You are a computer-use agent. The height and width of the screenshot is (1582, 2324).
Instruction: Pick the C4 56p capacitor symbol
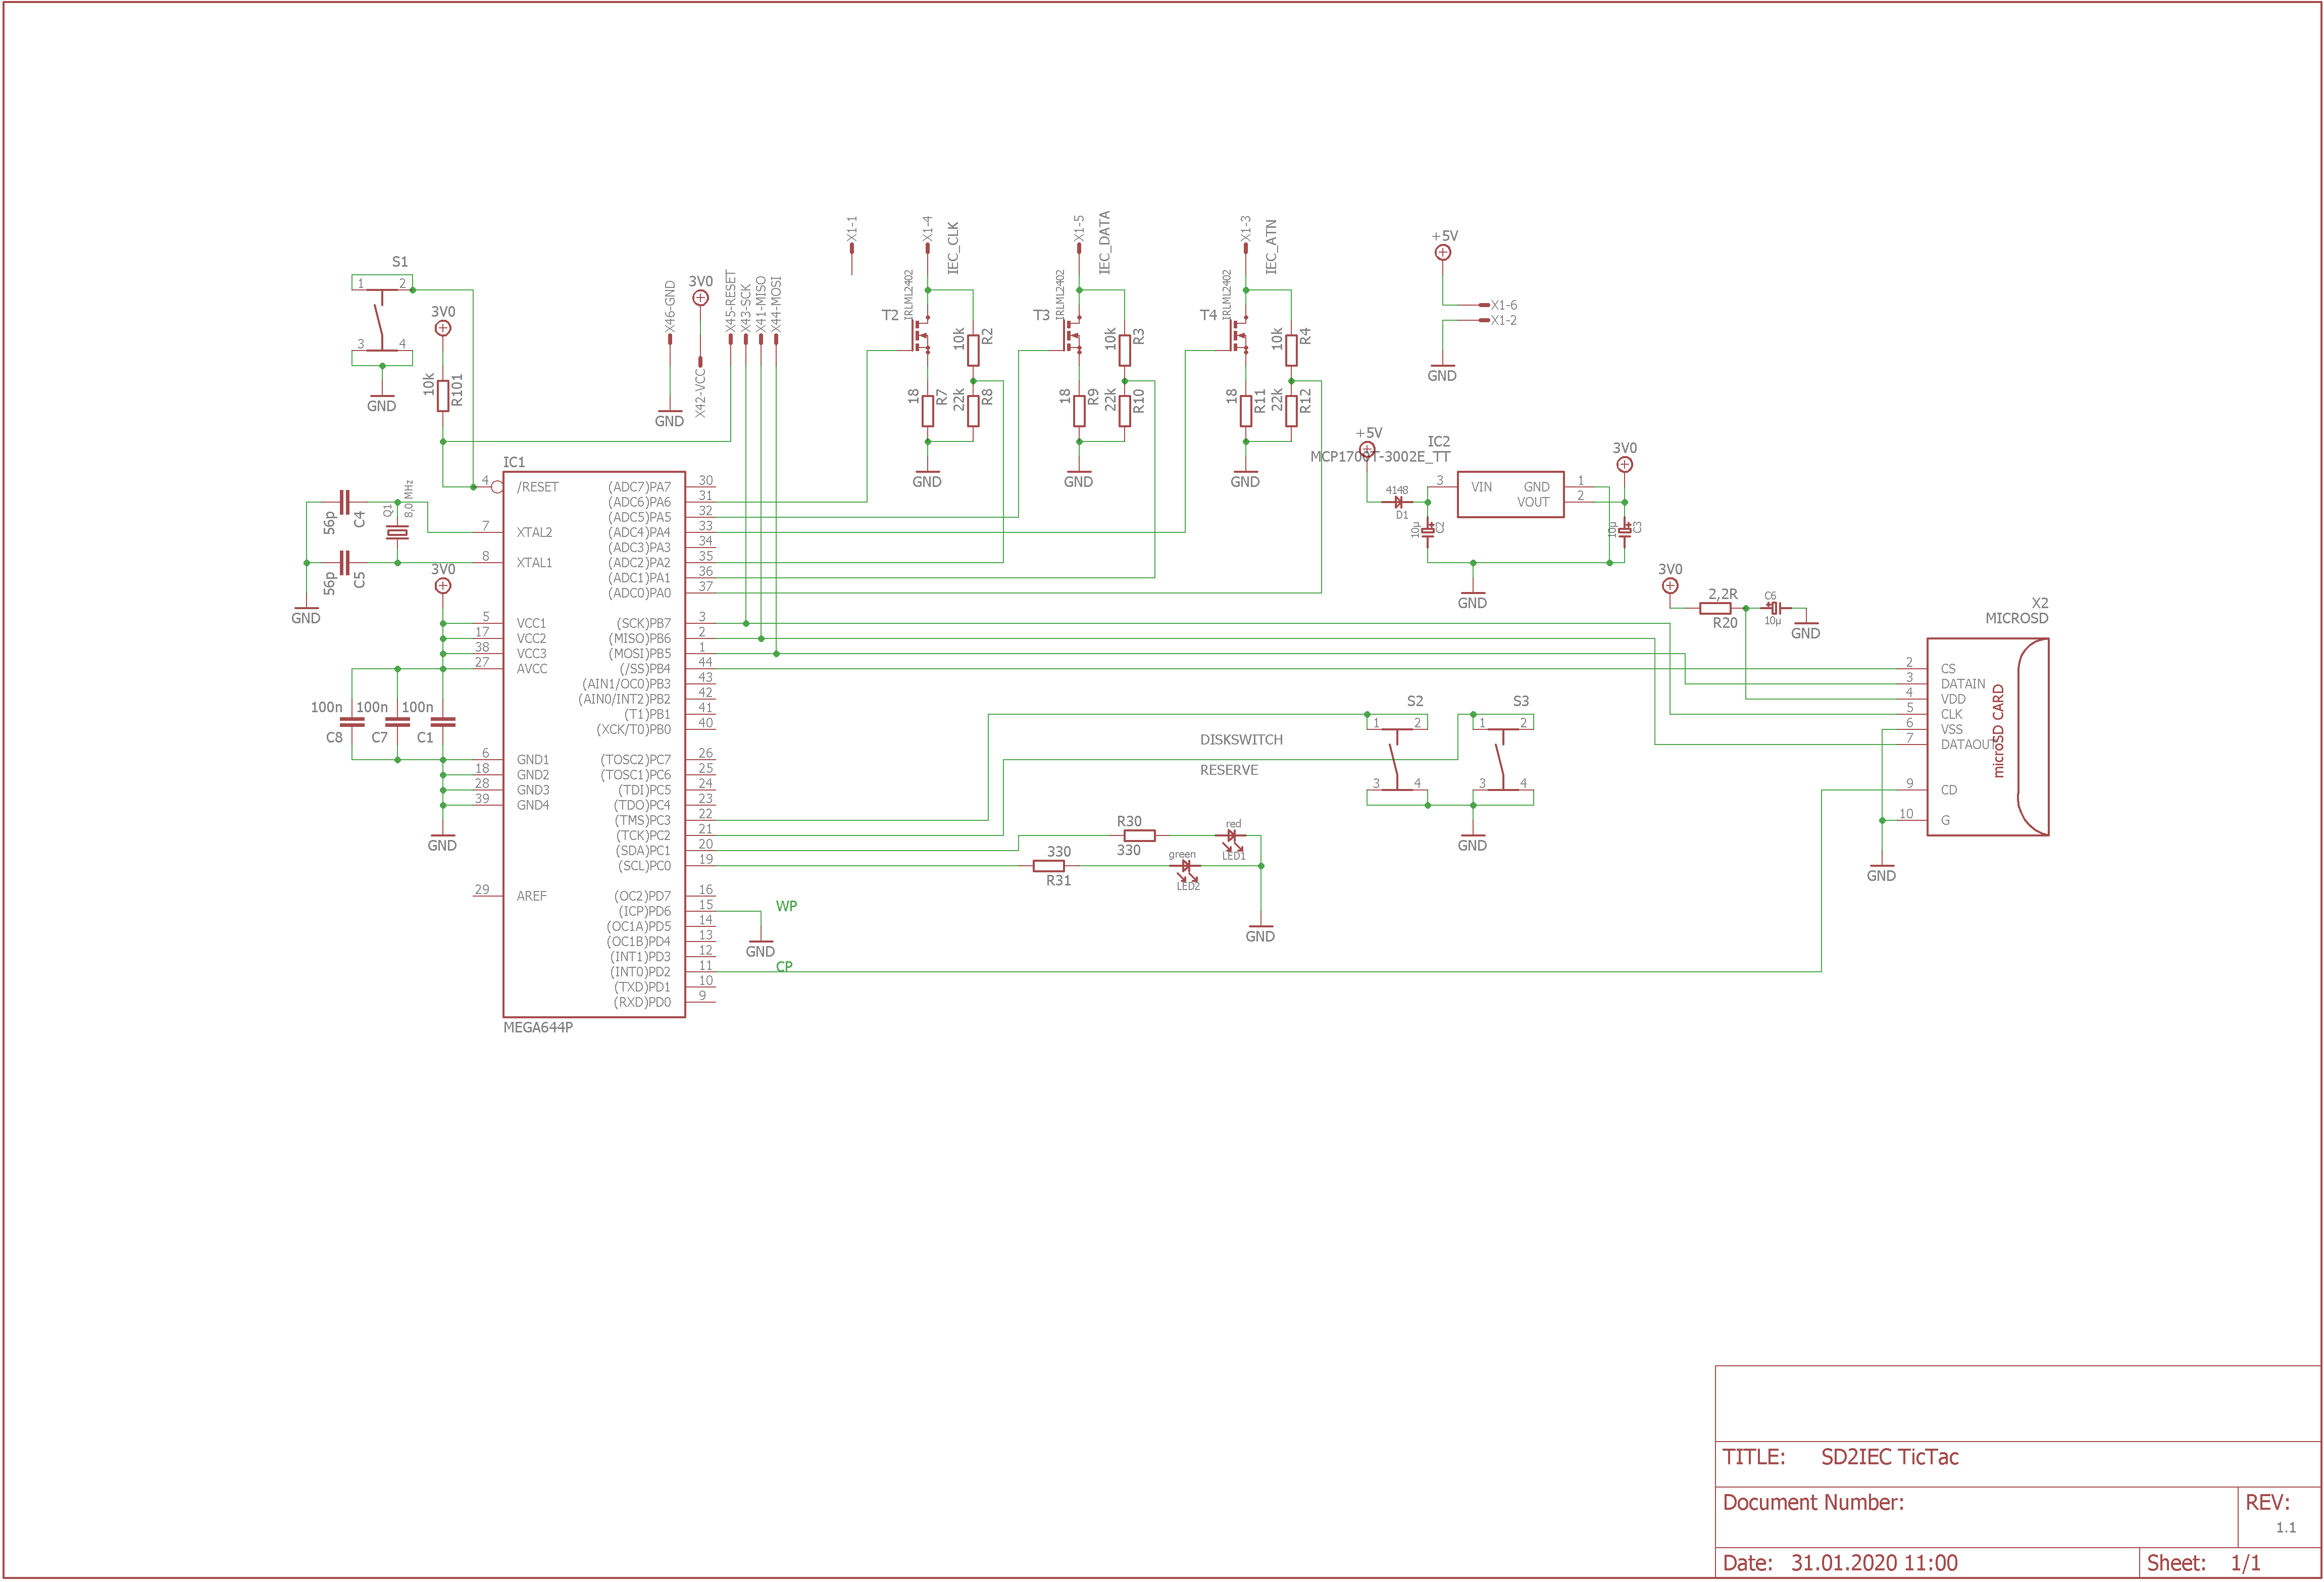pyautogui.click(x=344, y=502)
